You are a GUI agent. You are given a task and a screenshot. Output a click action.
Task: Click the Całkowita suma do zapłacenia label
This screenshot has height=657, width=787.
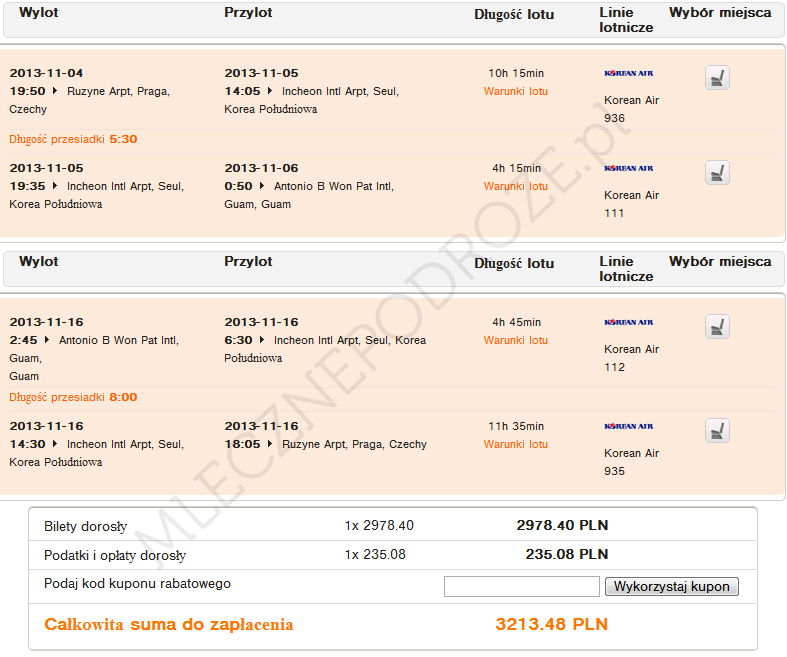pyautogui.click(x=169, y=624)
